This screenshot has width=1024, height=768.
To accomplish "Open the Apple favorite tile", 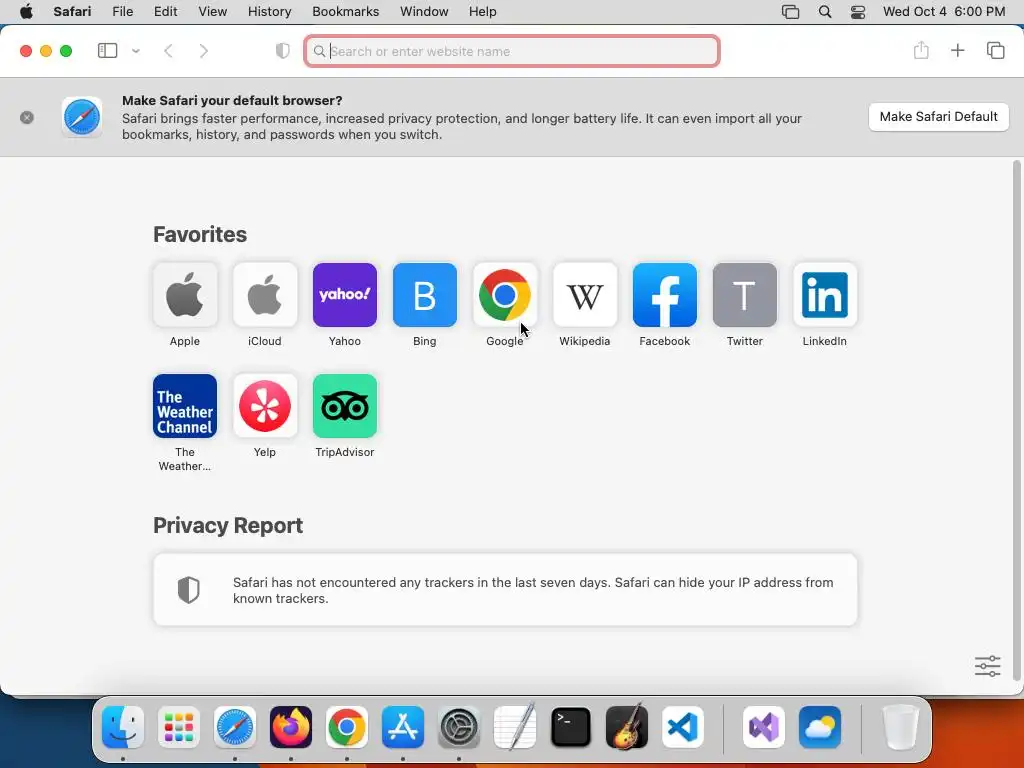I will tap(185, 295).
